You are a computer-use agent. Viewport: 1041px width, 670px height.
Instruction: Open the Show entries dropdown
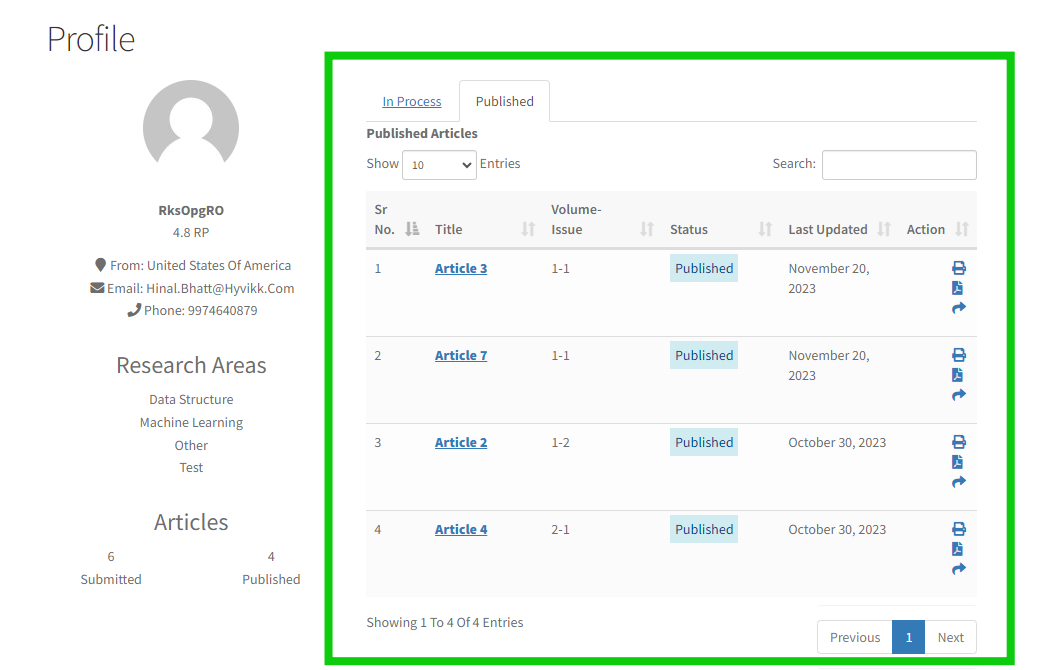point(439,165)
